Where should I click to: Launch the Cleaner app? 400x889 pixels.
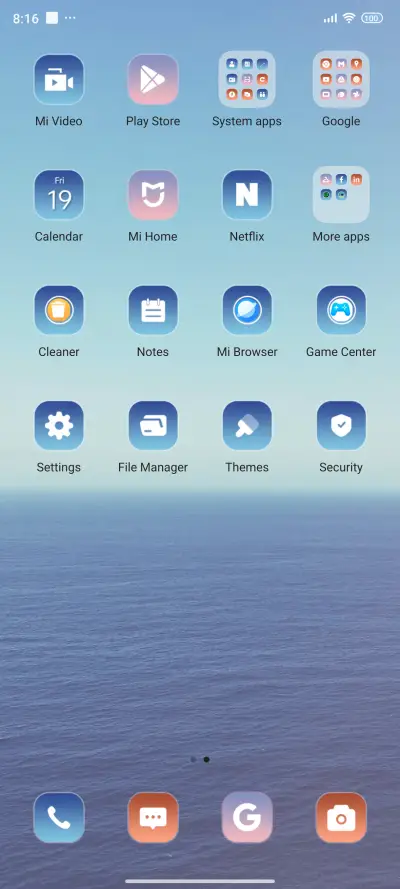(59, 310)
